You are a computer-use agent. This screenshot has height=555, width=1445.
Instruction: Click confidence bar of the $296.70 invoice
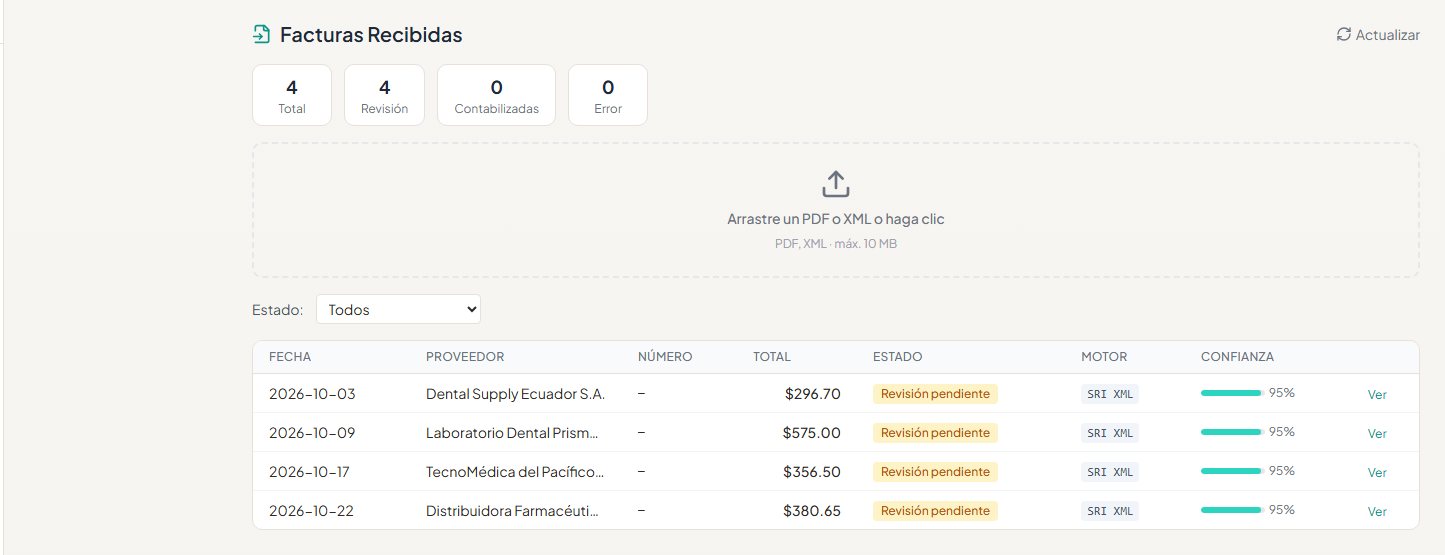[1231, 393]
